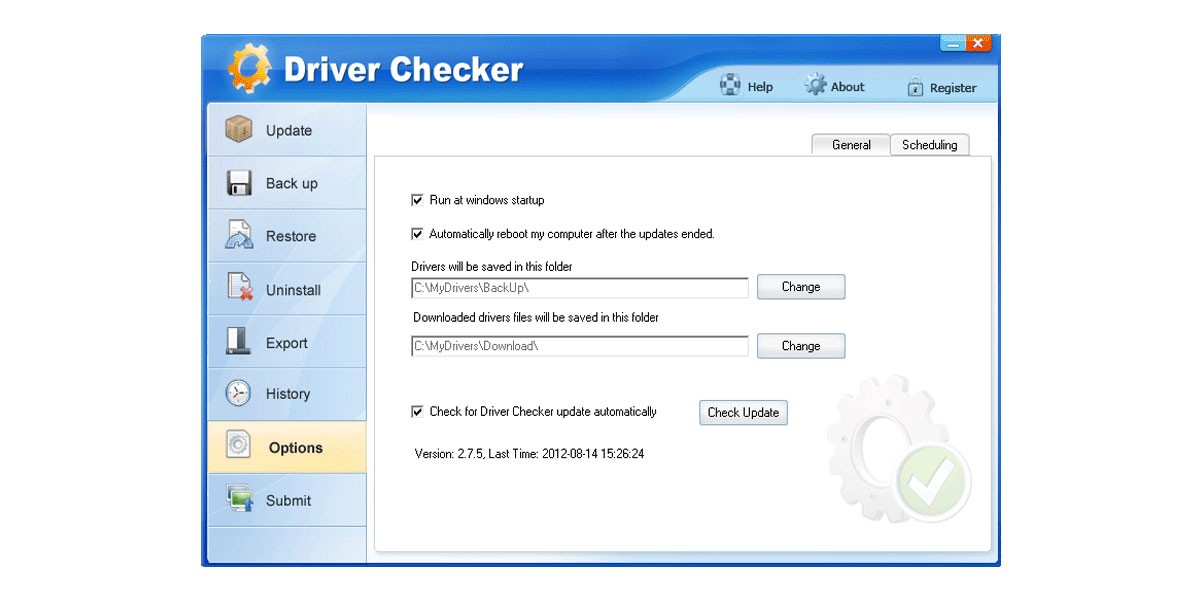Image resolution: width=1200 pixels, height=600 pixels.
Task: Toggle Run at windows startup checkbox
Action: (x=417, y=200)
